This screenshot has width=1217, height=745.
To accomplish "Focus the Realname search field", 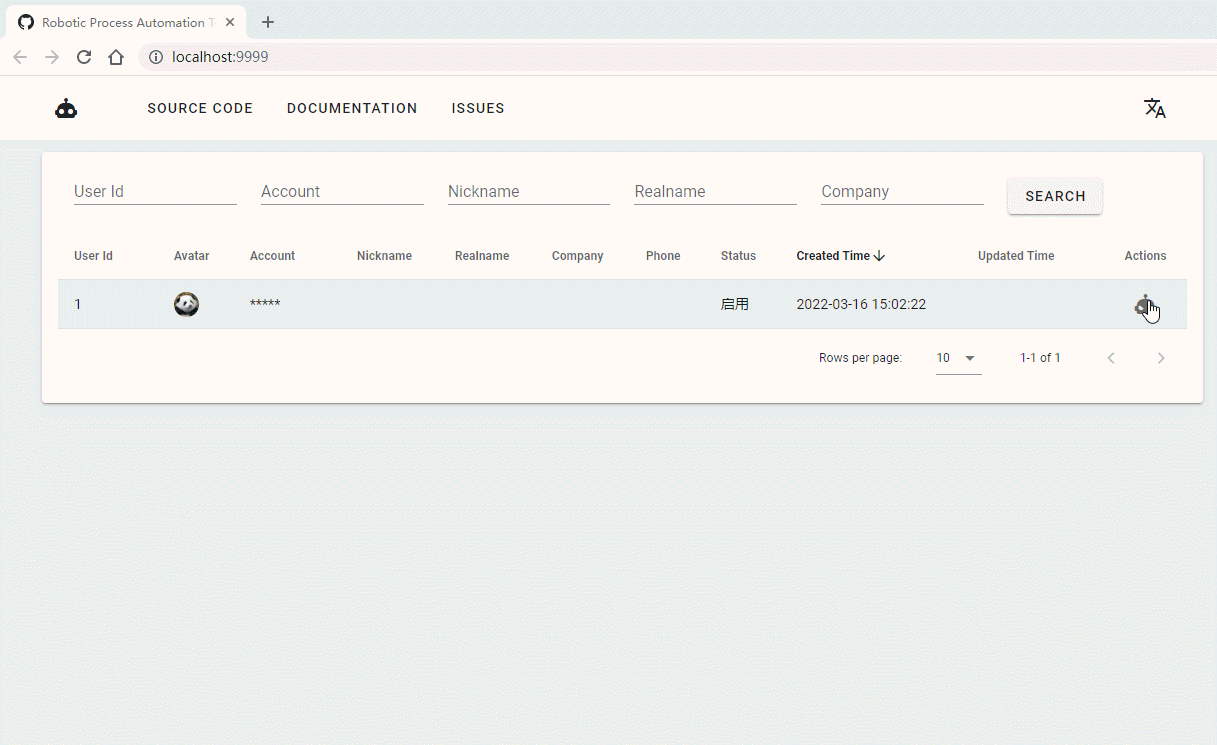I will [x=715, y=191].
